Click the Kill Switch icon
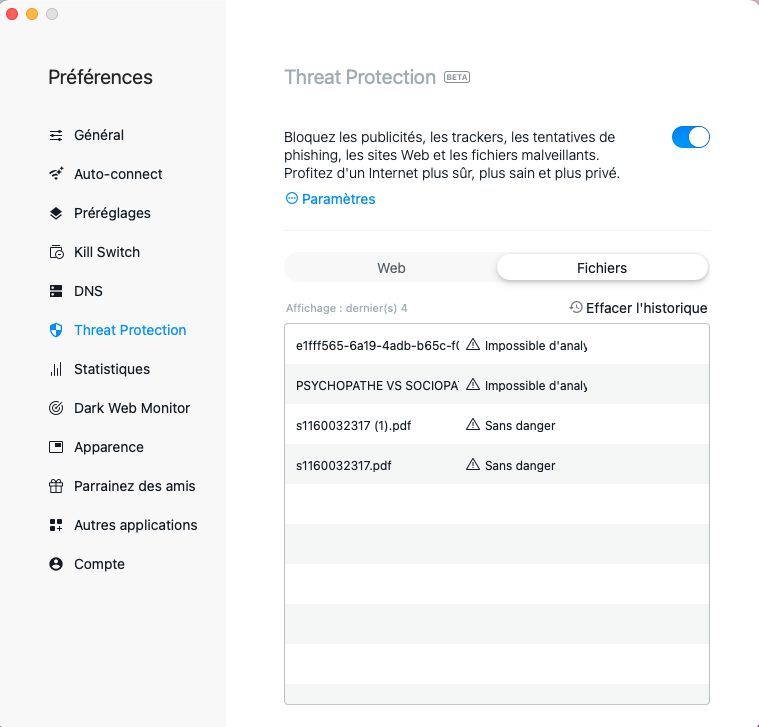 click(x=56, y=252)
